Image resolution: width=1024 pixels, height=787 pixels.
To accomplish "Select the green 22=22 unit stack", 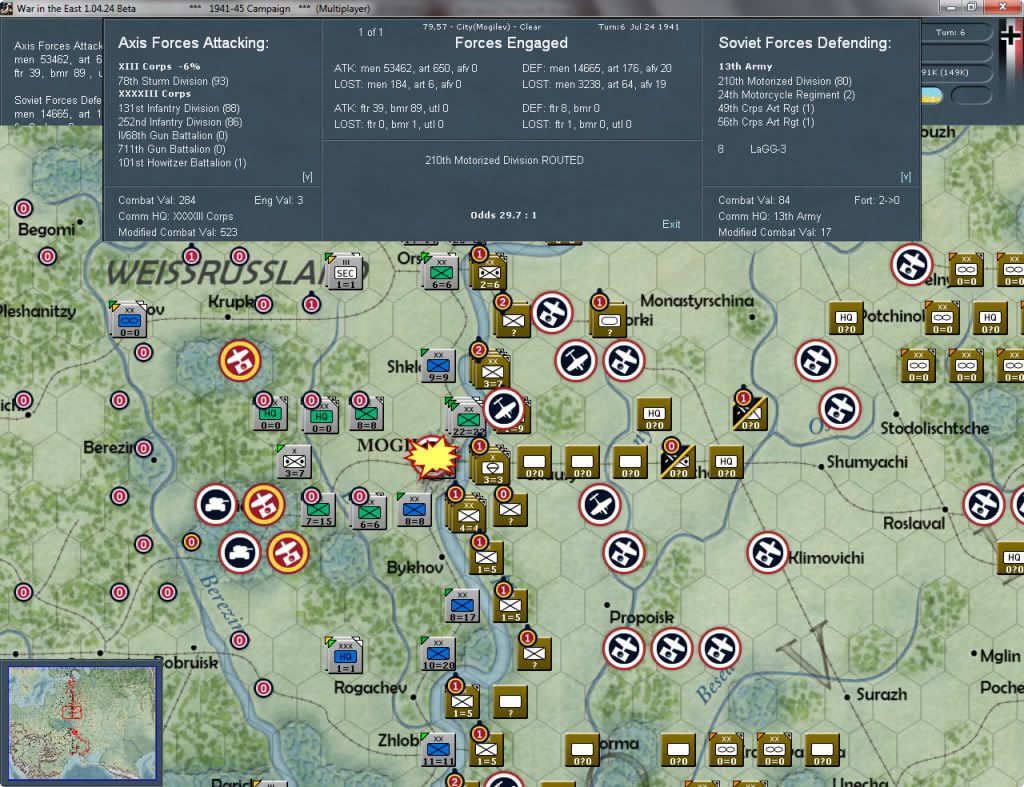I will [x=468, y=418].
